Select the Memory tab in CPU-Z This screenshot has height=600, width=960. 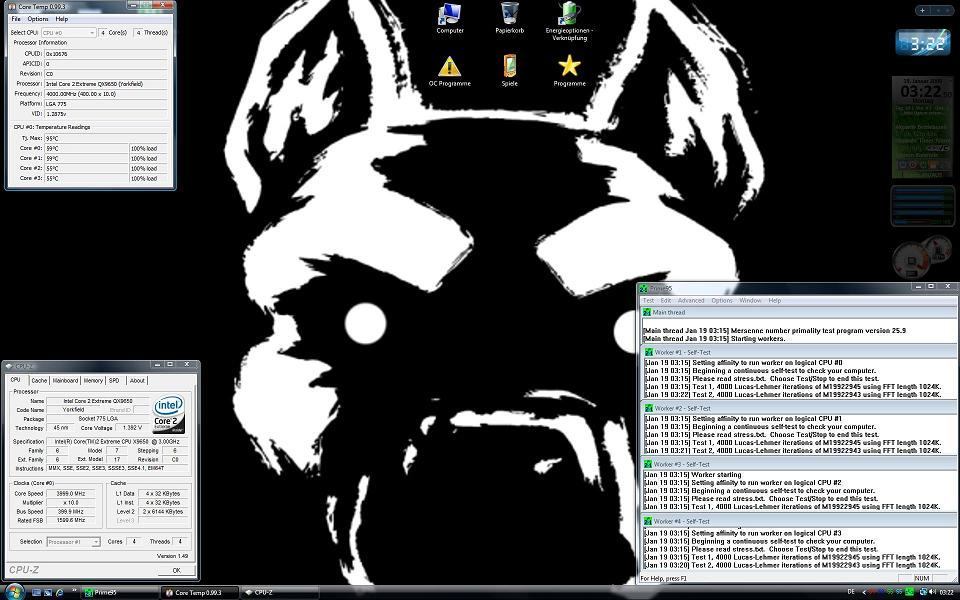(x=93, y=380)
